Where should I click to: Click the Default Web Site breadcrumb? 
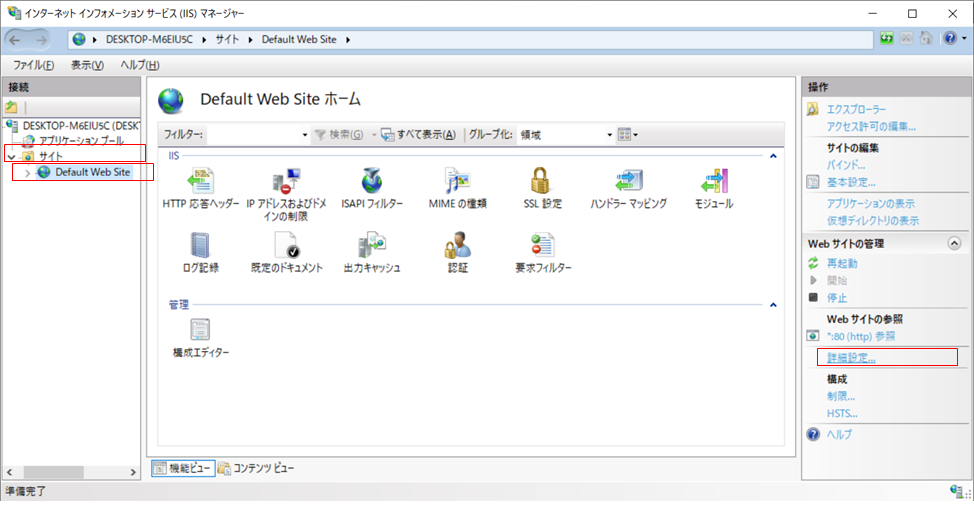tap(299, 40)
